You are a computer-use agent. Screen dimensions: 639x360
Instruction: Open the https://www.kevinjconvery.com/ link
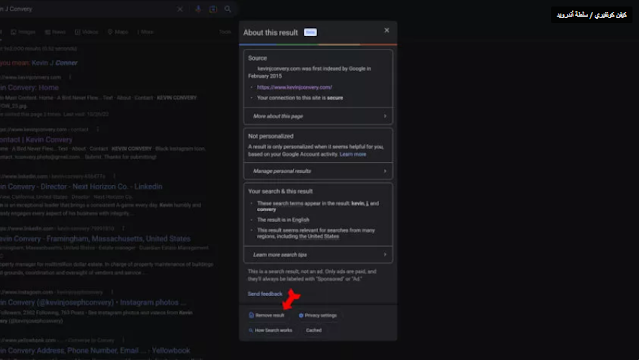[x=294, y=87]
